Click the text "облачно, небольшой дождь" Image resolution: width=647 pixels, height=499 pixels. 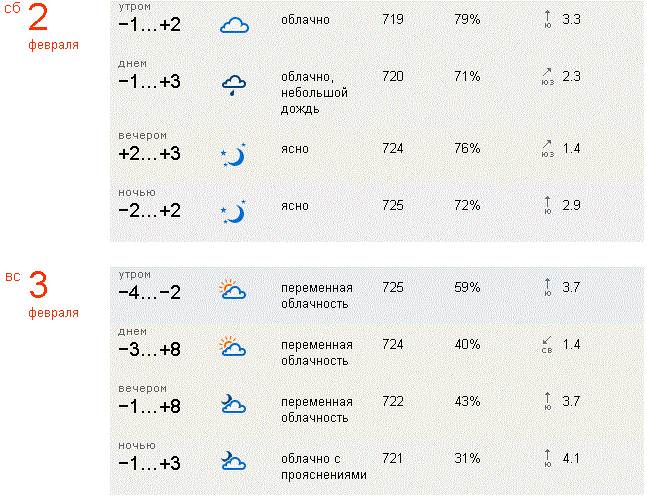tap(313, 85)
